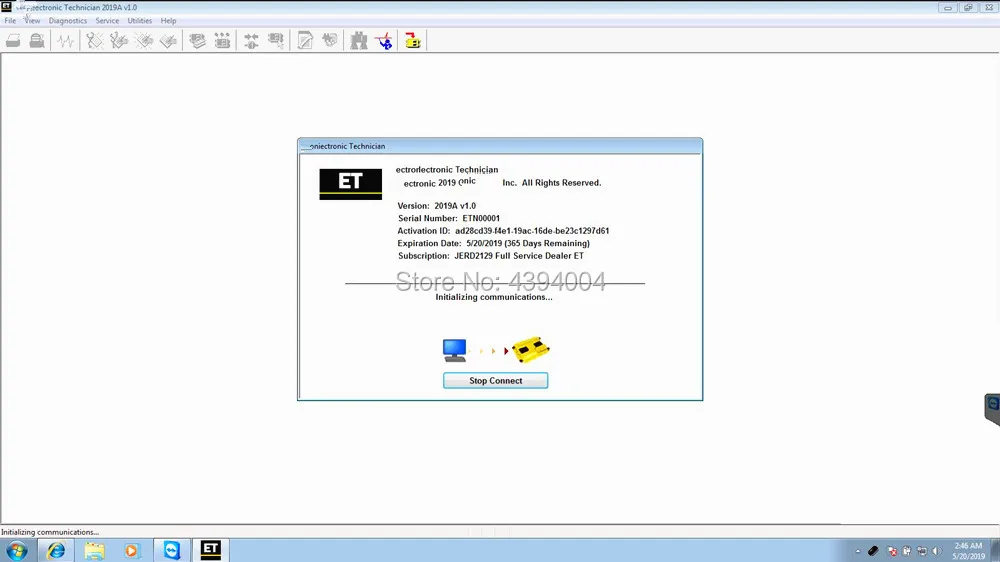Select the ET application taskbar button
1000x562 pixels.
(x=210, y=550)
